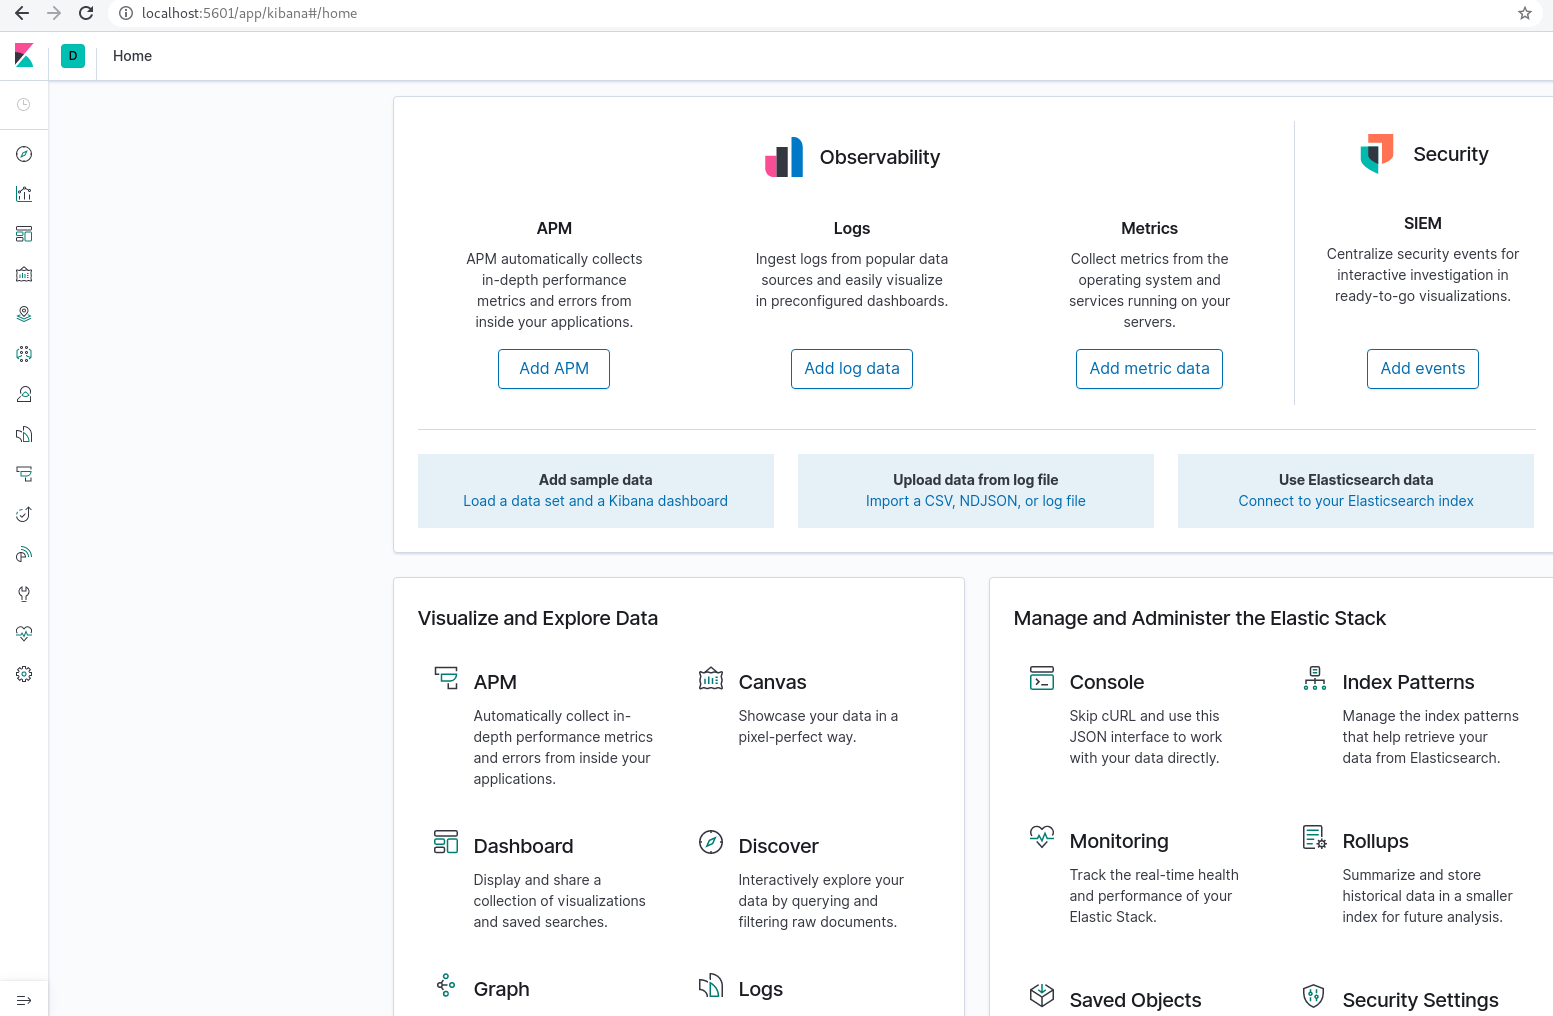Click the Index Patterns card icon
The image size is (1553, 1016).
click(1315, 678)
